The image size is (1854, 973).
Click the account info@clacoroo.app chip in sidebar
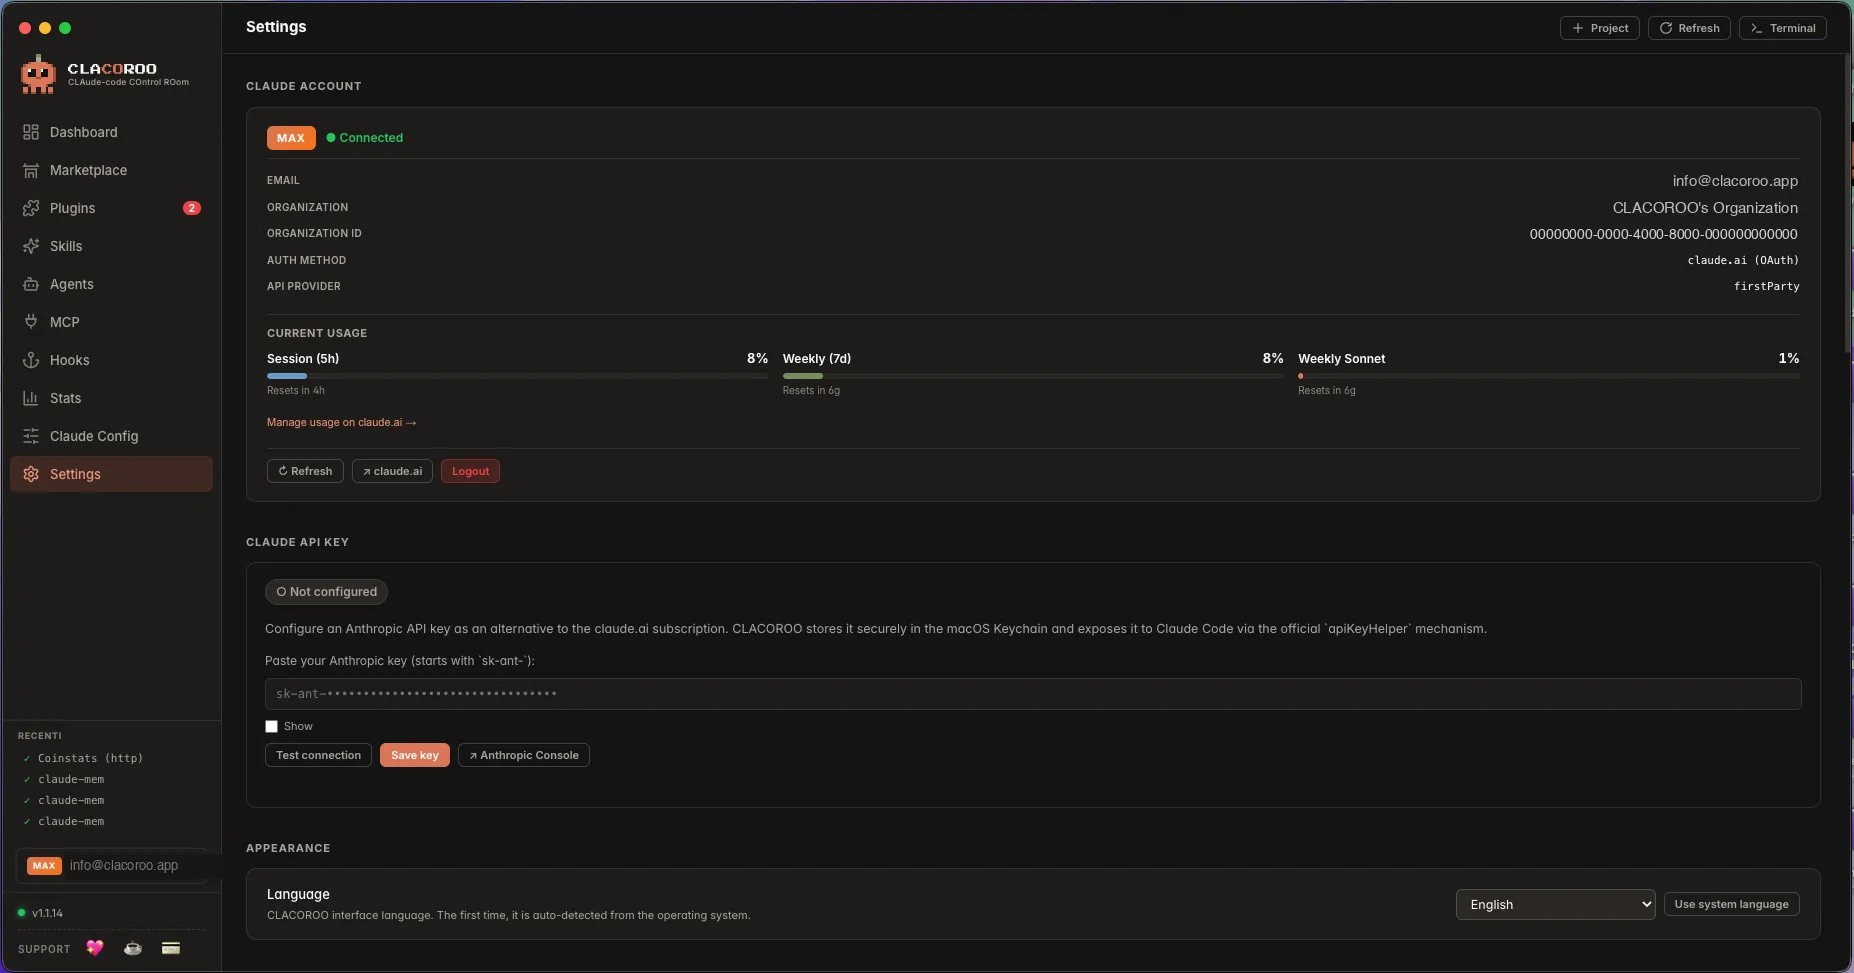click(x=111, y=866)
